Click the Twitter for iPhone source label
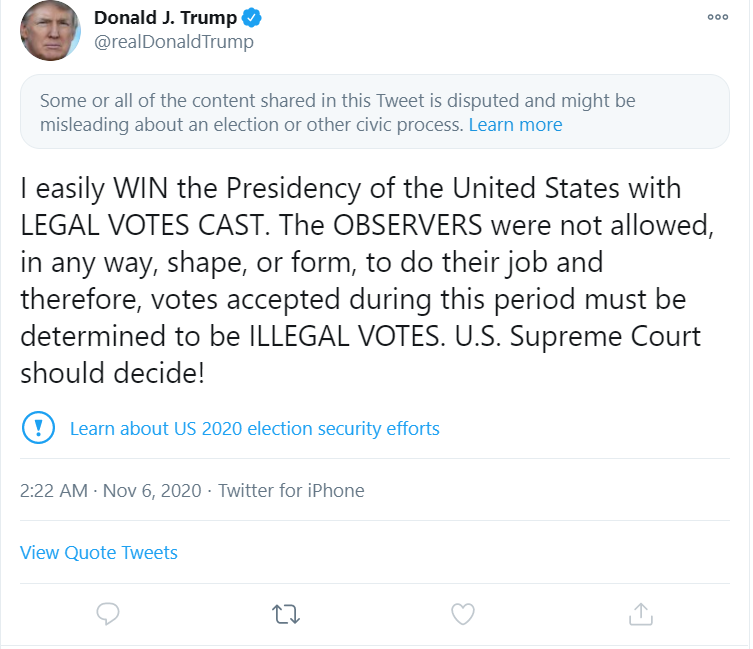The height and width of the screenshot is (649, 753). [x=291, y=491]
